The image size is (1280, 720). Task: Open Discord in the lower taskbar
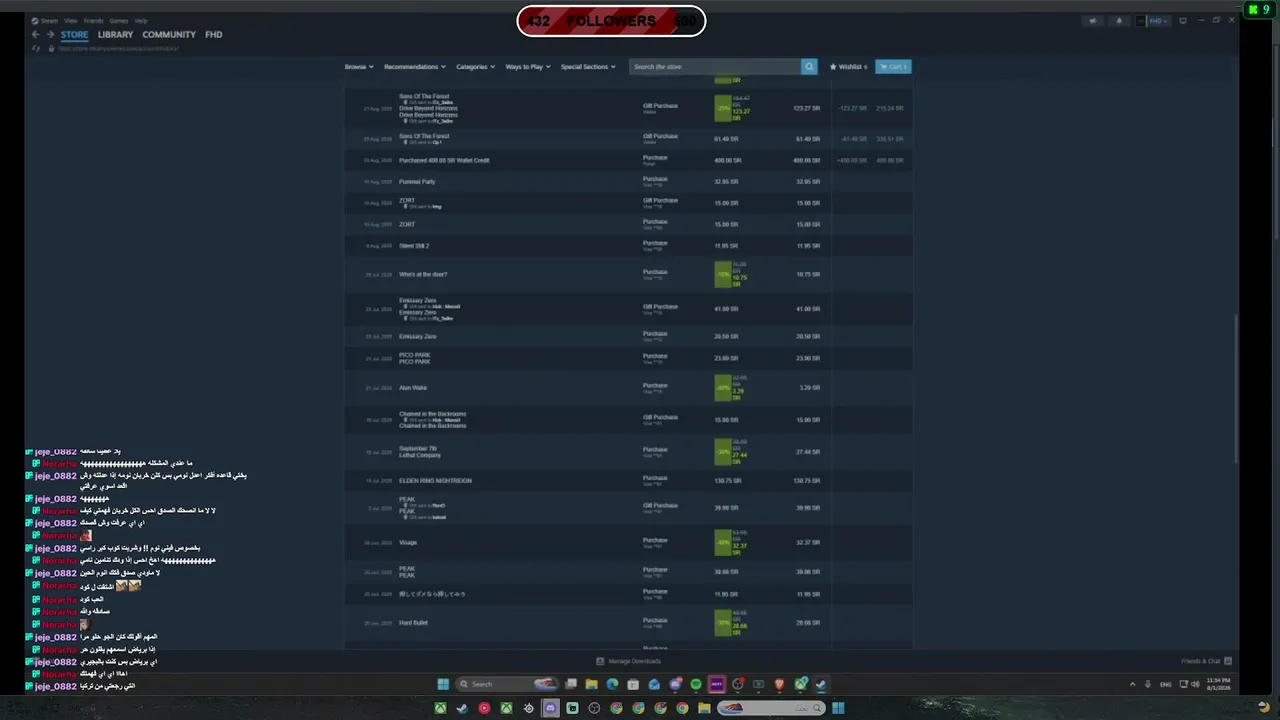click(x=550, y=708)
